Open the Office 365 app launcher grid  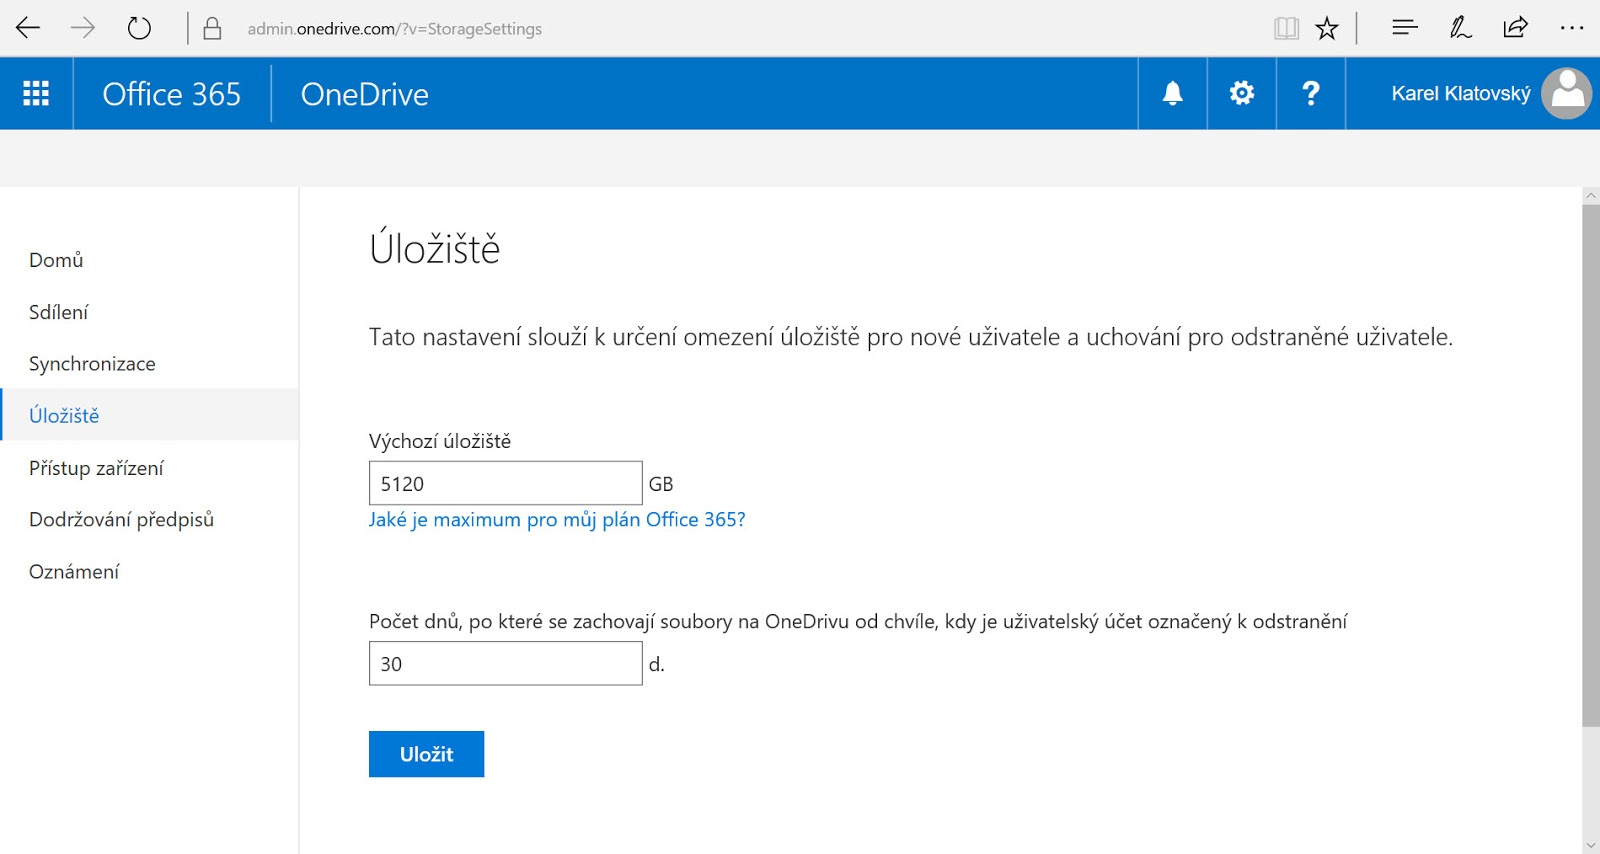click(36, 93)
